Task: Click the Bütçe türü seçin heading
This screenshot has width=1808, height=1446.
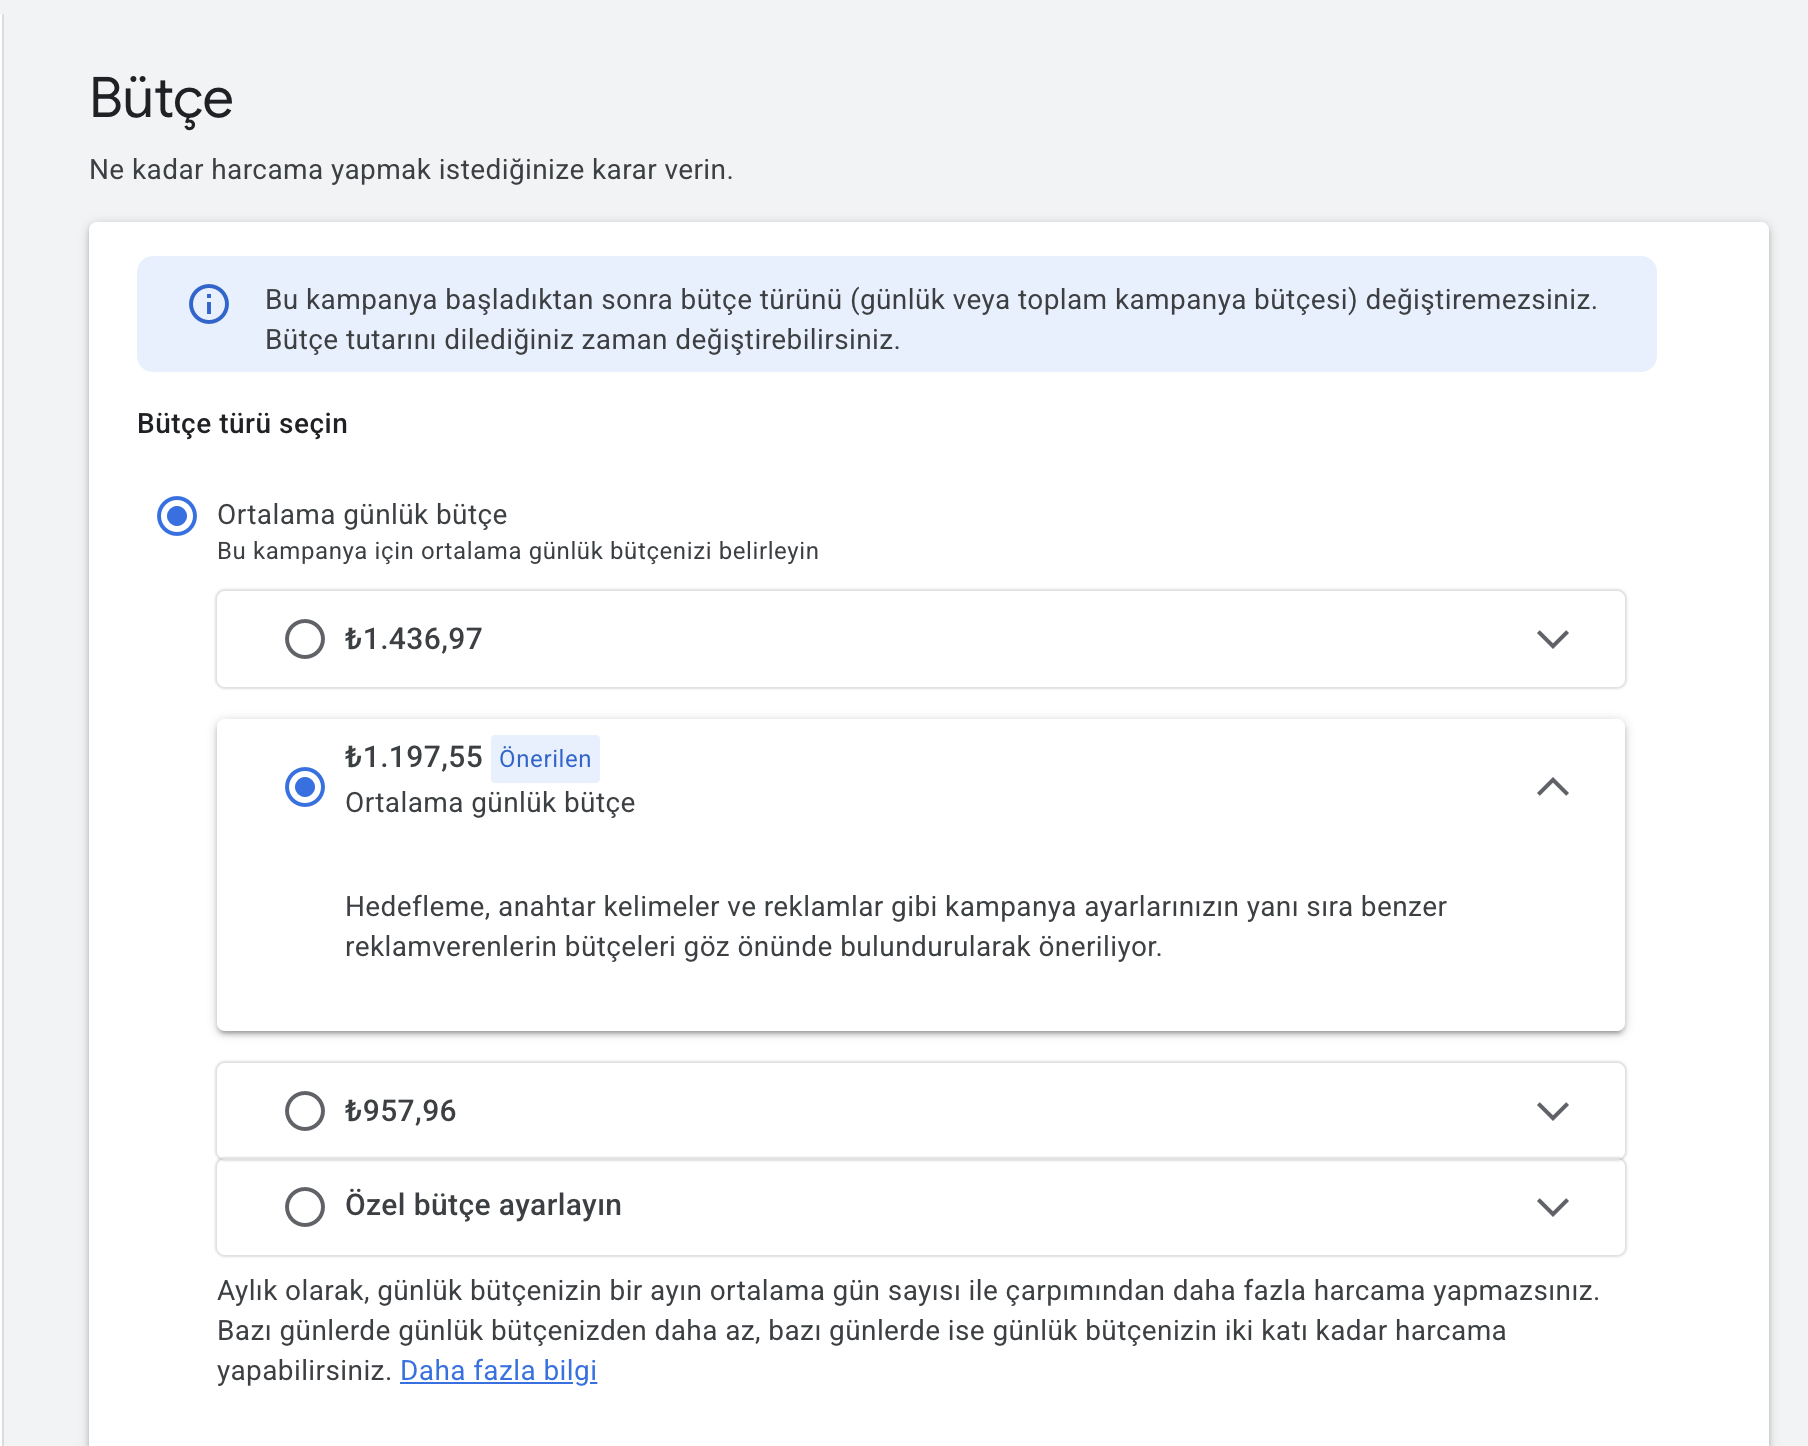Action: (242, 424)
